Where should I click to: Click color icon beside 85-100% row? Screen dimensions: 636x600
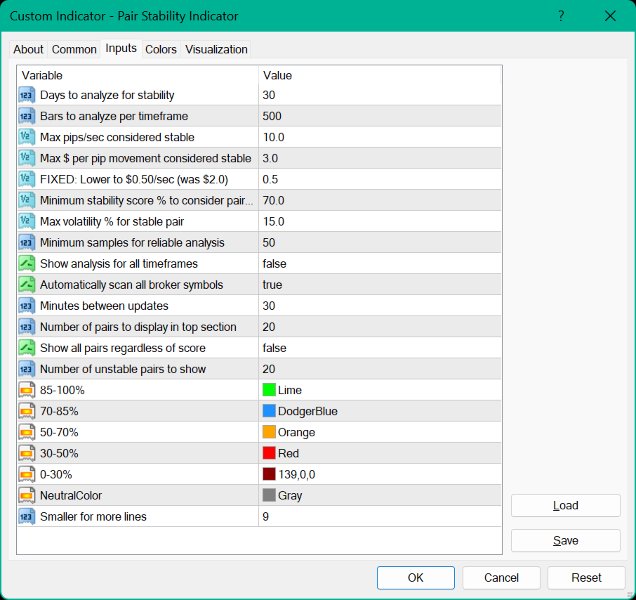pyautogui.click(x=26, y=391)
